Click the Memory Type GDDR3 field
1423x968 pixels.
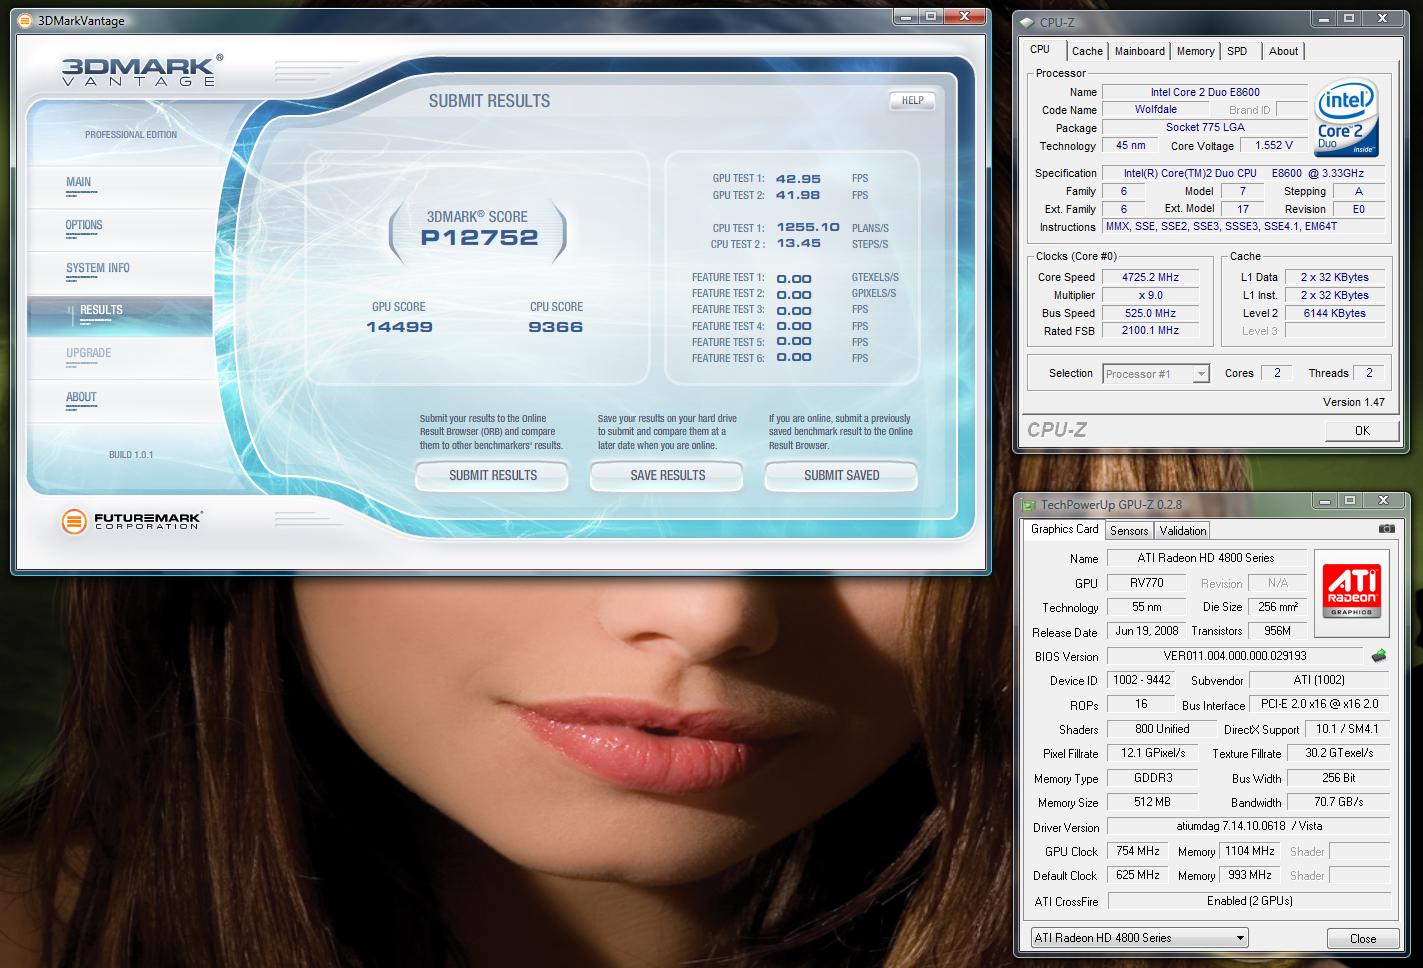(1152, 777)
